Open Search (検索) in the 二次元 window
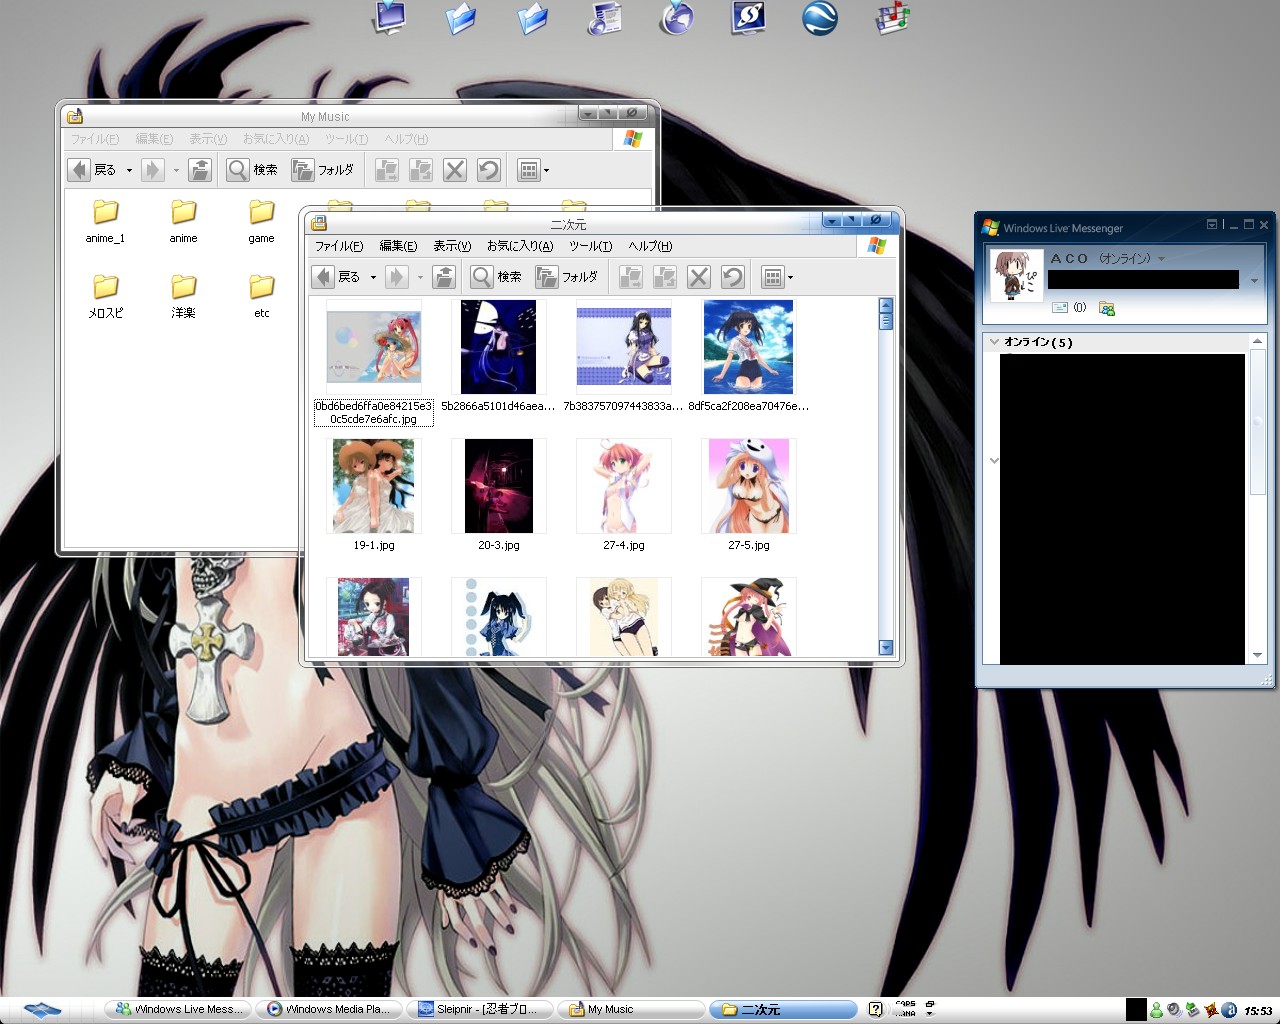 click(496, 277)
